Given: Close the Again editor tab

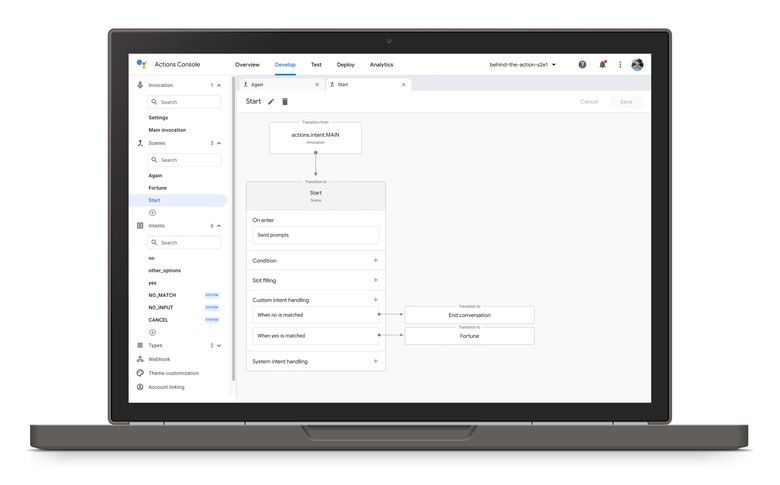Looking at the screenshot, I should tap(317, 85).
